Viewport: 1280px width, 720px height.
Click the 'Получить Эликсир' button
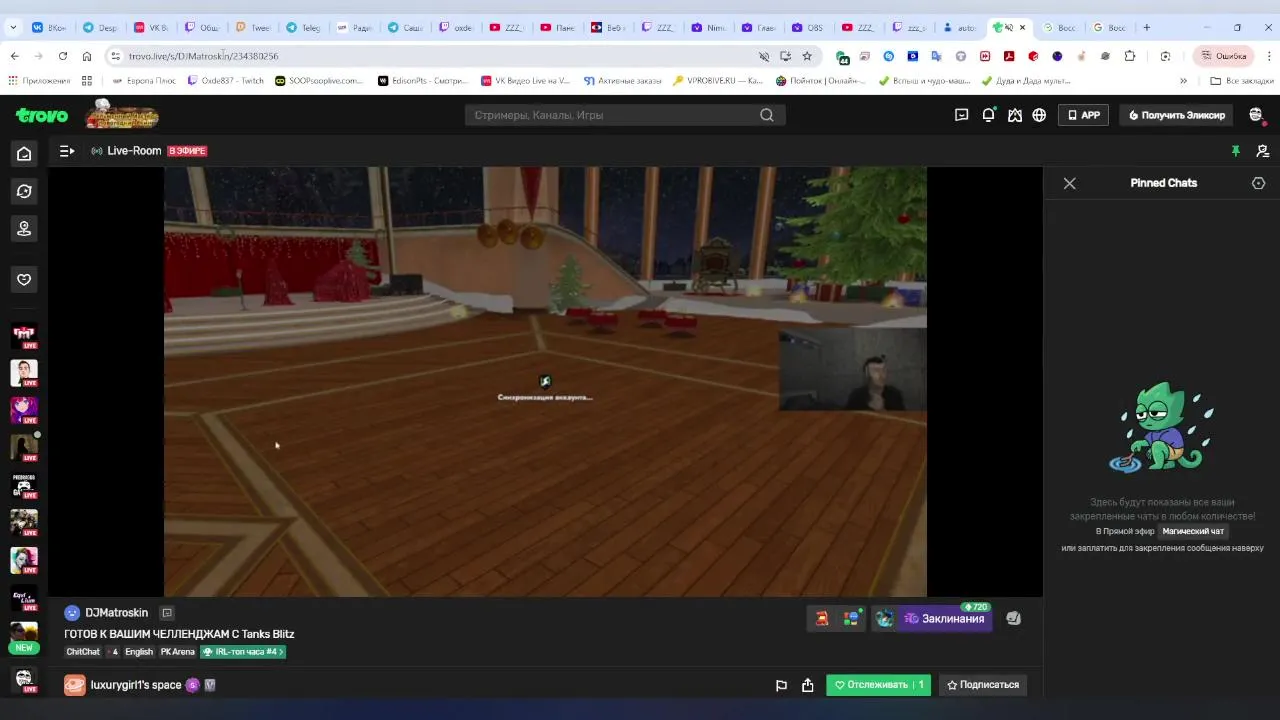(1177, 115)
